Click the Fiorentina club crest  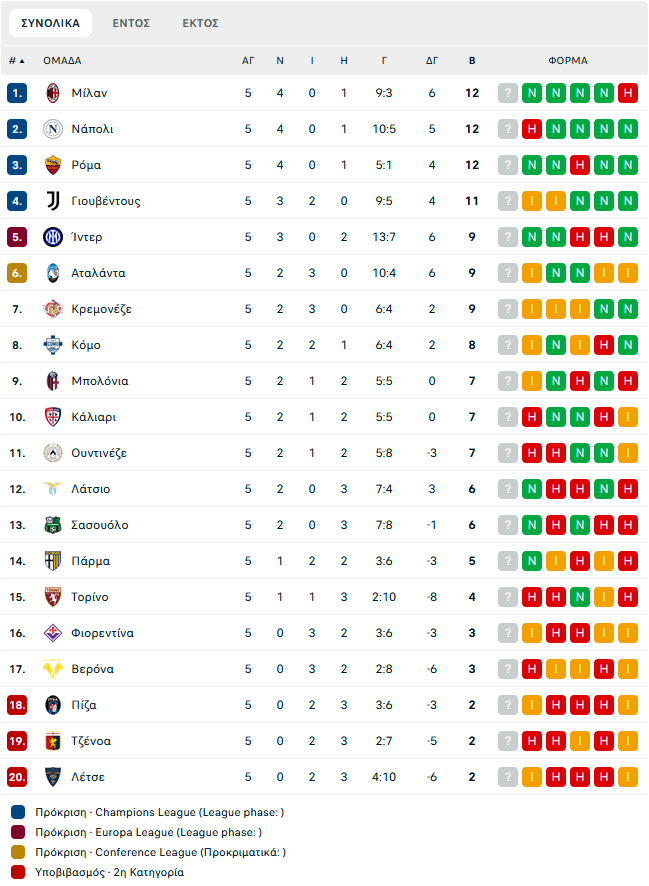[x=53, y=633]
